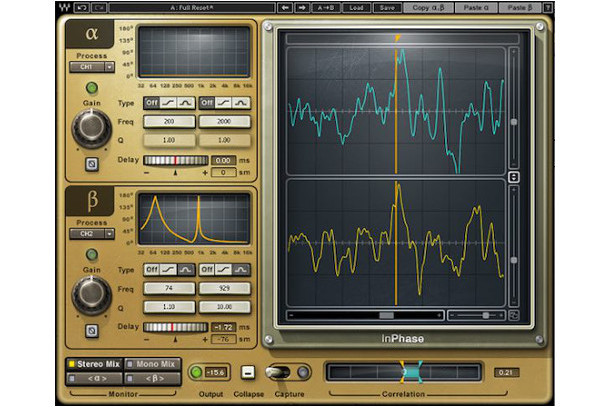Flip the Capture switch
The height and width of the screenshot is (420, 600).
click(278, 372)
